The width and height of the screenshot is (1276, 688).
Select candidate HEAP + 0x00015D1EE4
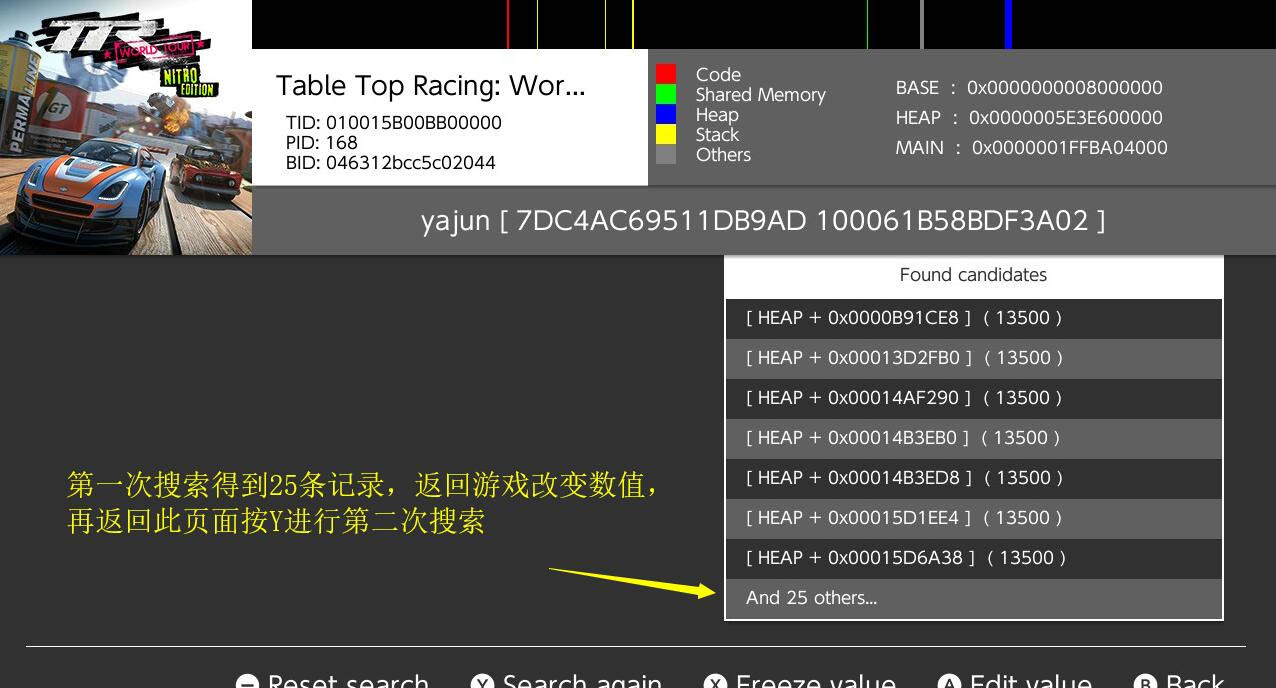pyautogui.click(x=974, y=518)
